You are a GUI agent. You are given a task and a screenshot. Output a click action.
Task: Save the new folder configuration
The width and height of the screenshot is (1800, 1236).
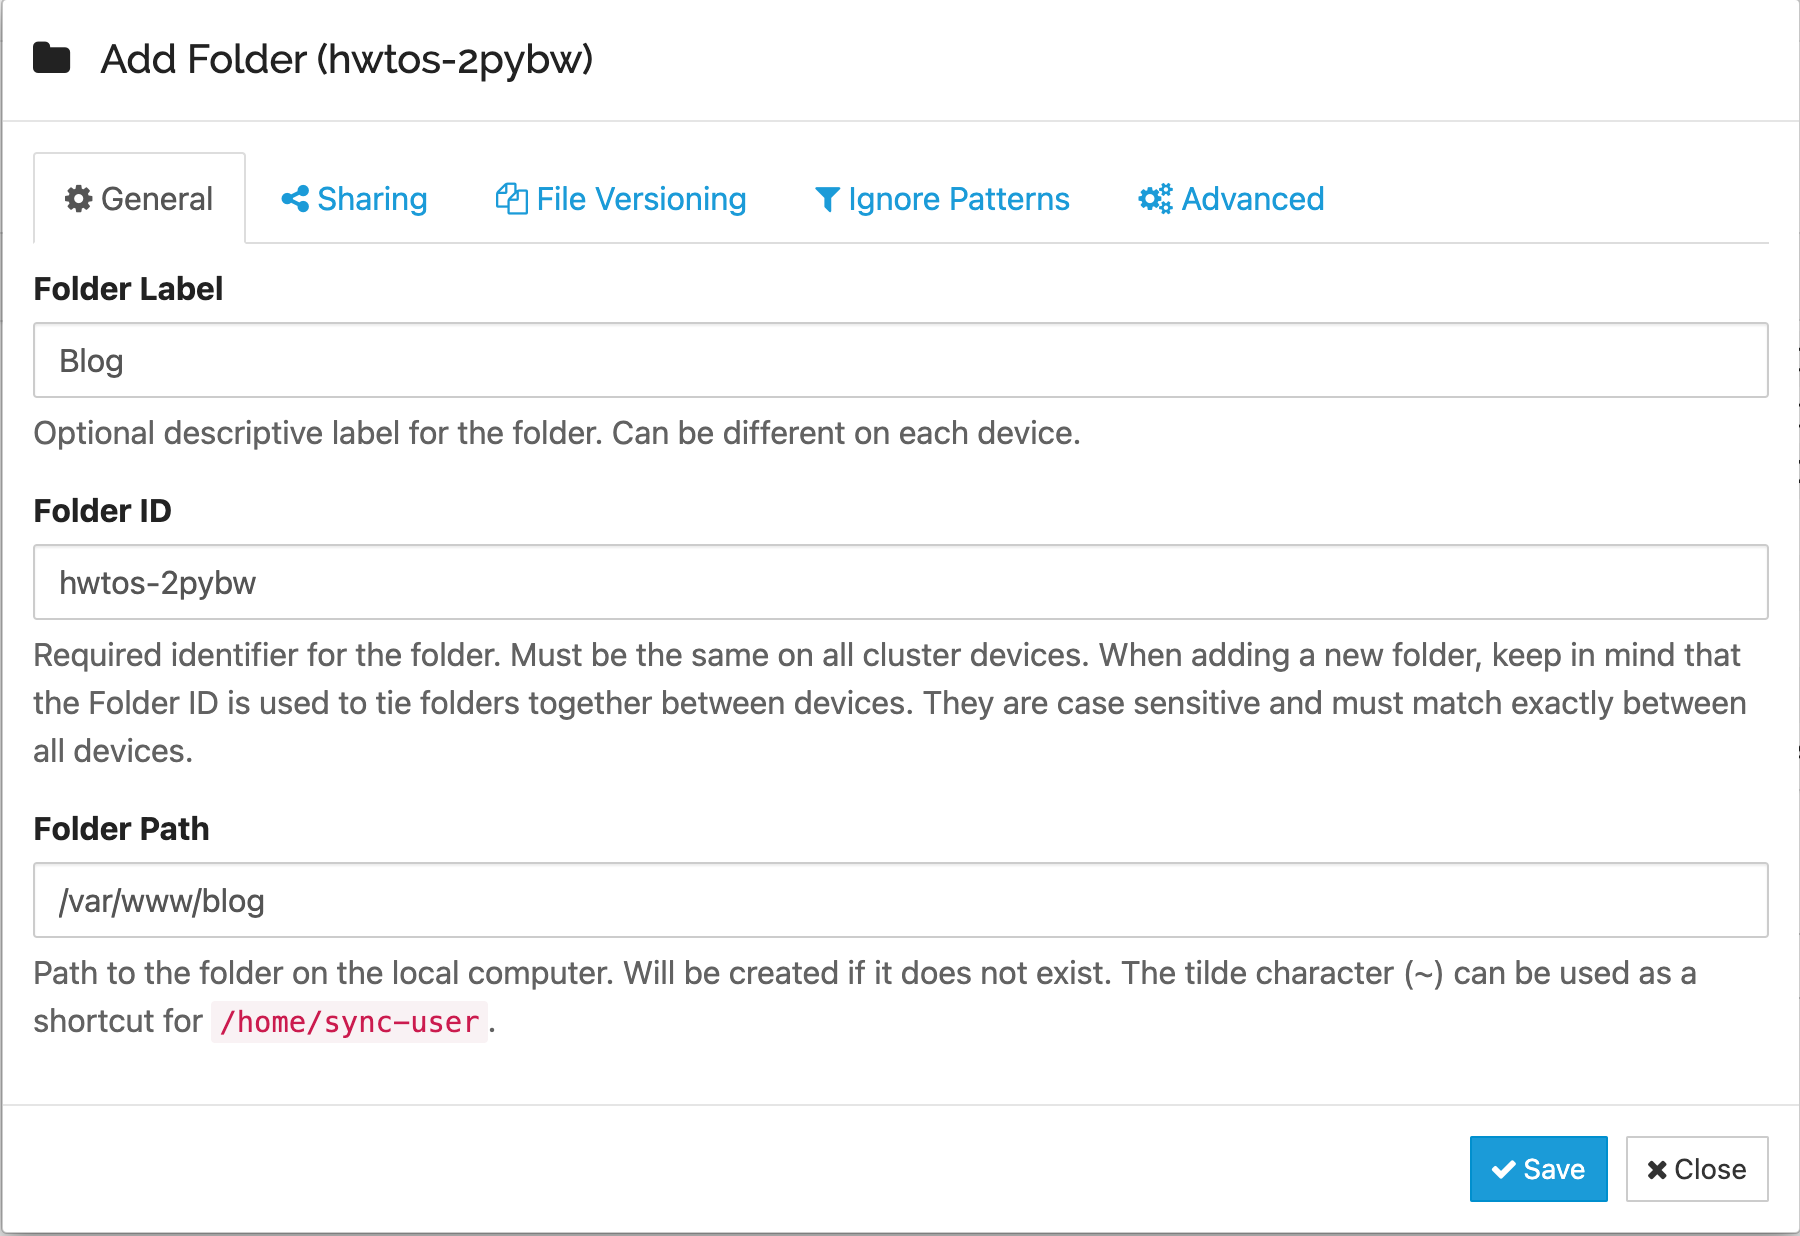(1538, 1169)
